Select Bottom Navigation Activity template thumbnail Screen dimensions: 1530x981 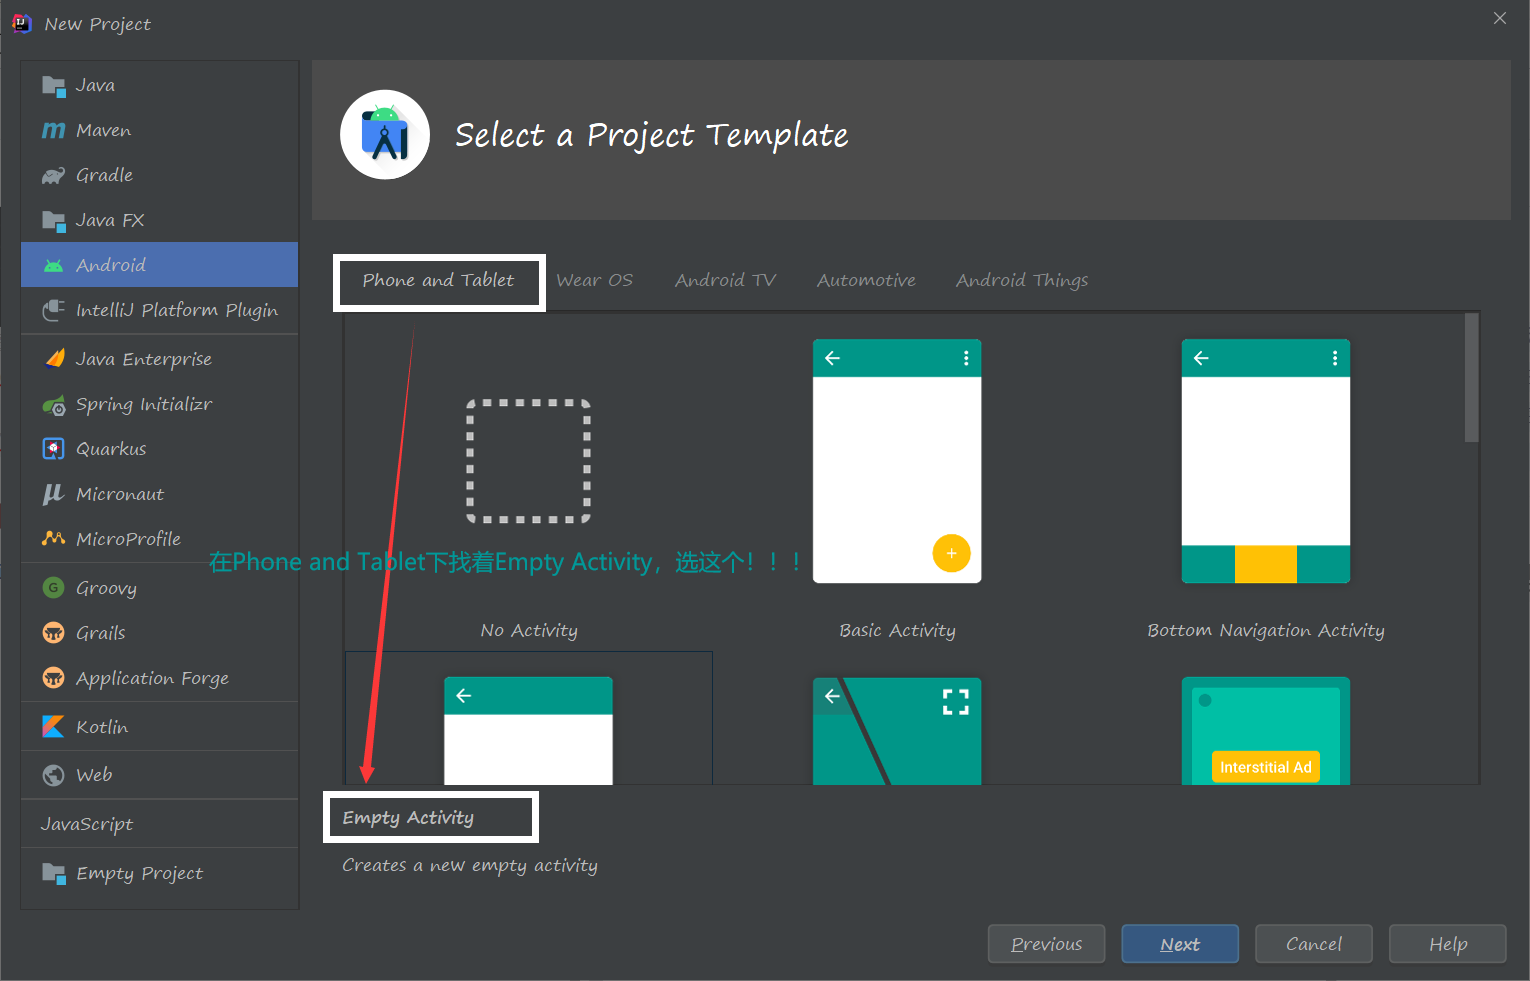point(1266,461)
